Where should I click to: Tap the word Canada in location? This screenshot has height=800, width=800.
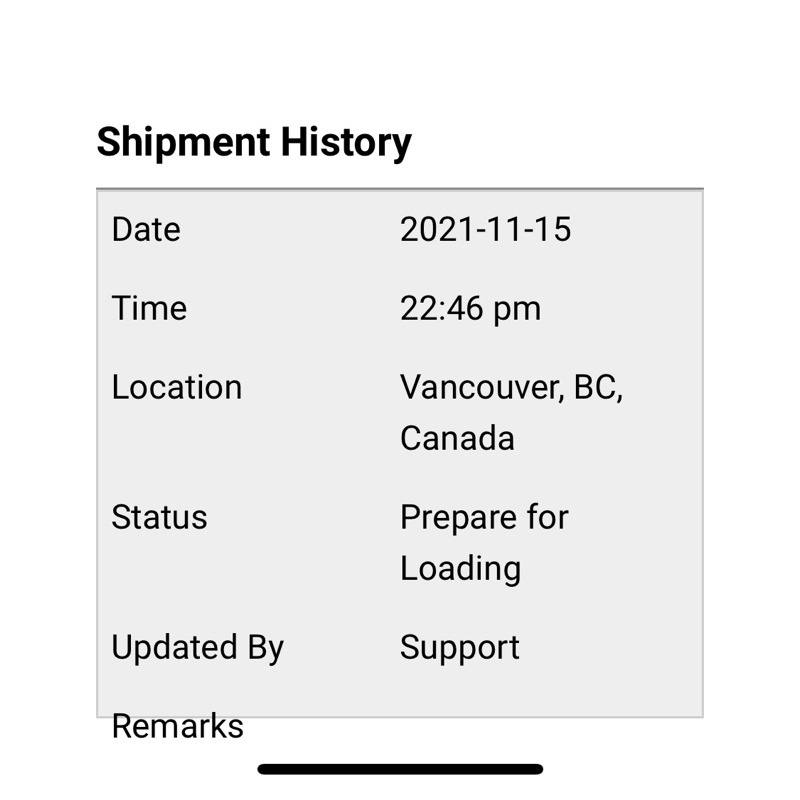point(457,438)
